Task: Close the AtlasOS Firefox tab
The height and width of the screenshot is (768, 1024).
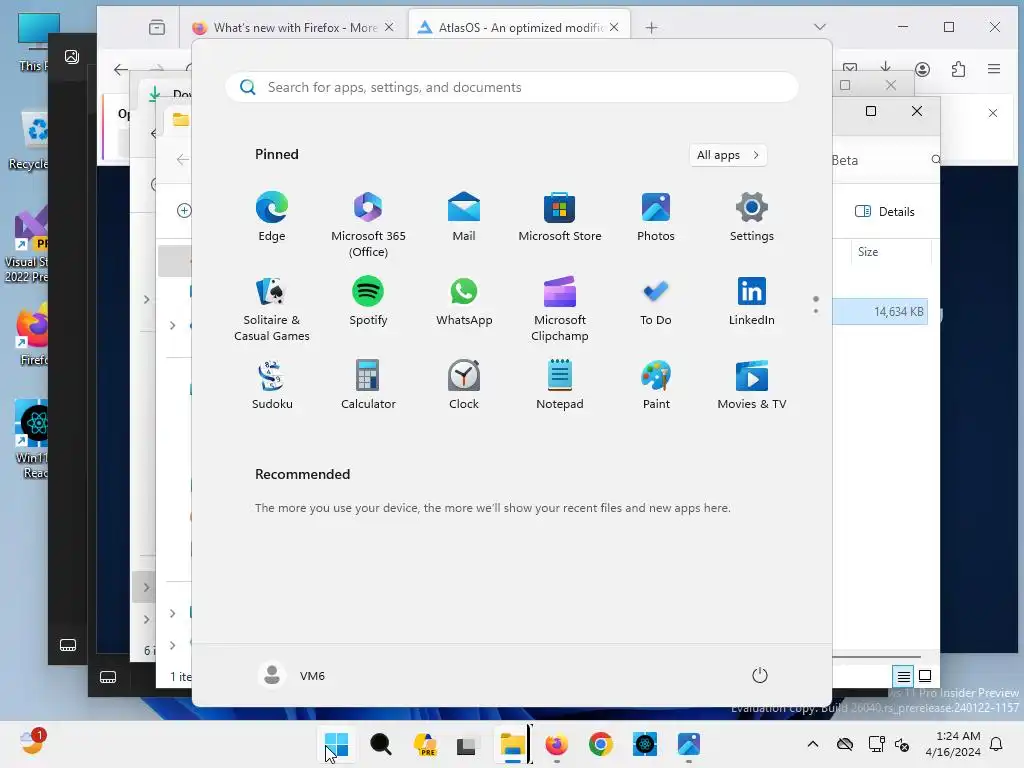Action: click(614, 27)
